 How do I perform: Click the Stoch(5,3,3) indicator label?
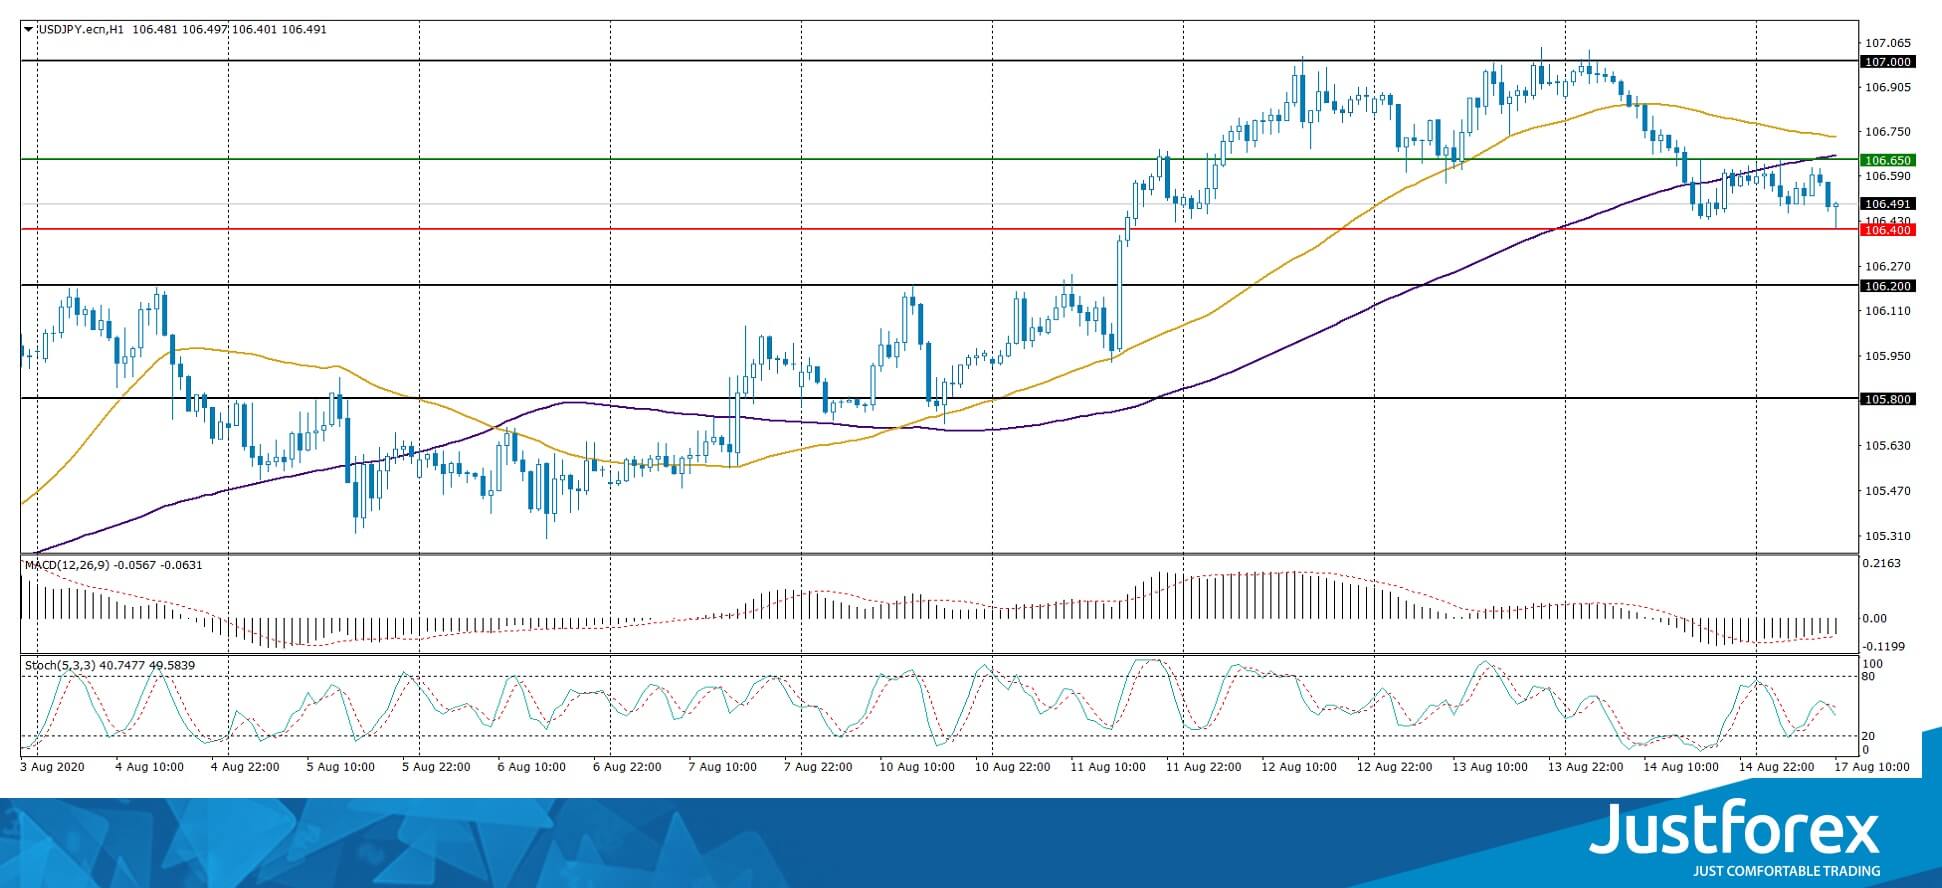point(58,665)
